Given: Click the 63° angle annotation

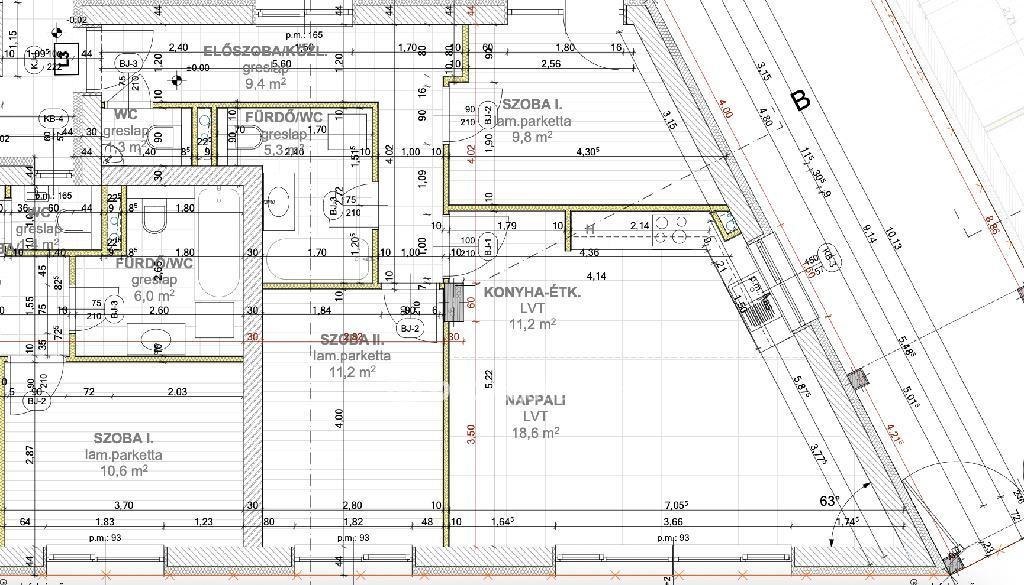Looking at the screenshot, I should click(828, 501).
